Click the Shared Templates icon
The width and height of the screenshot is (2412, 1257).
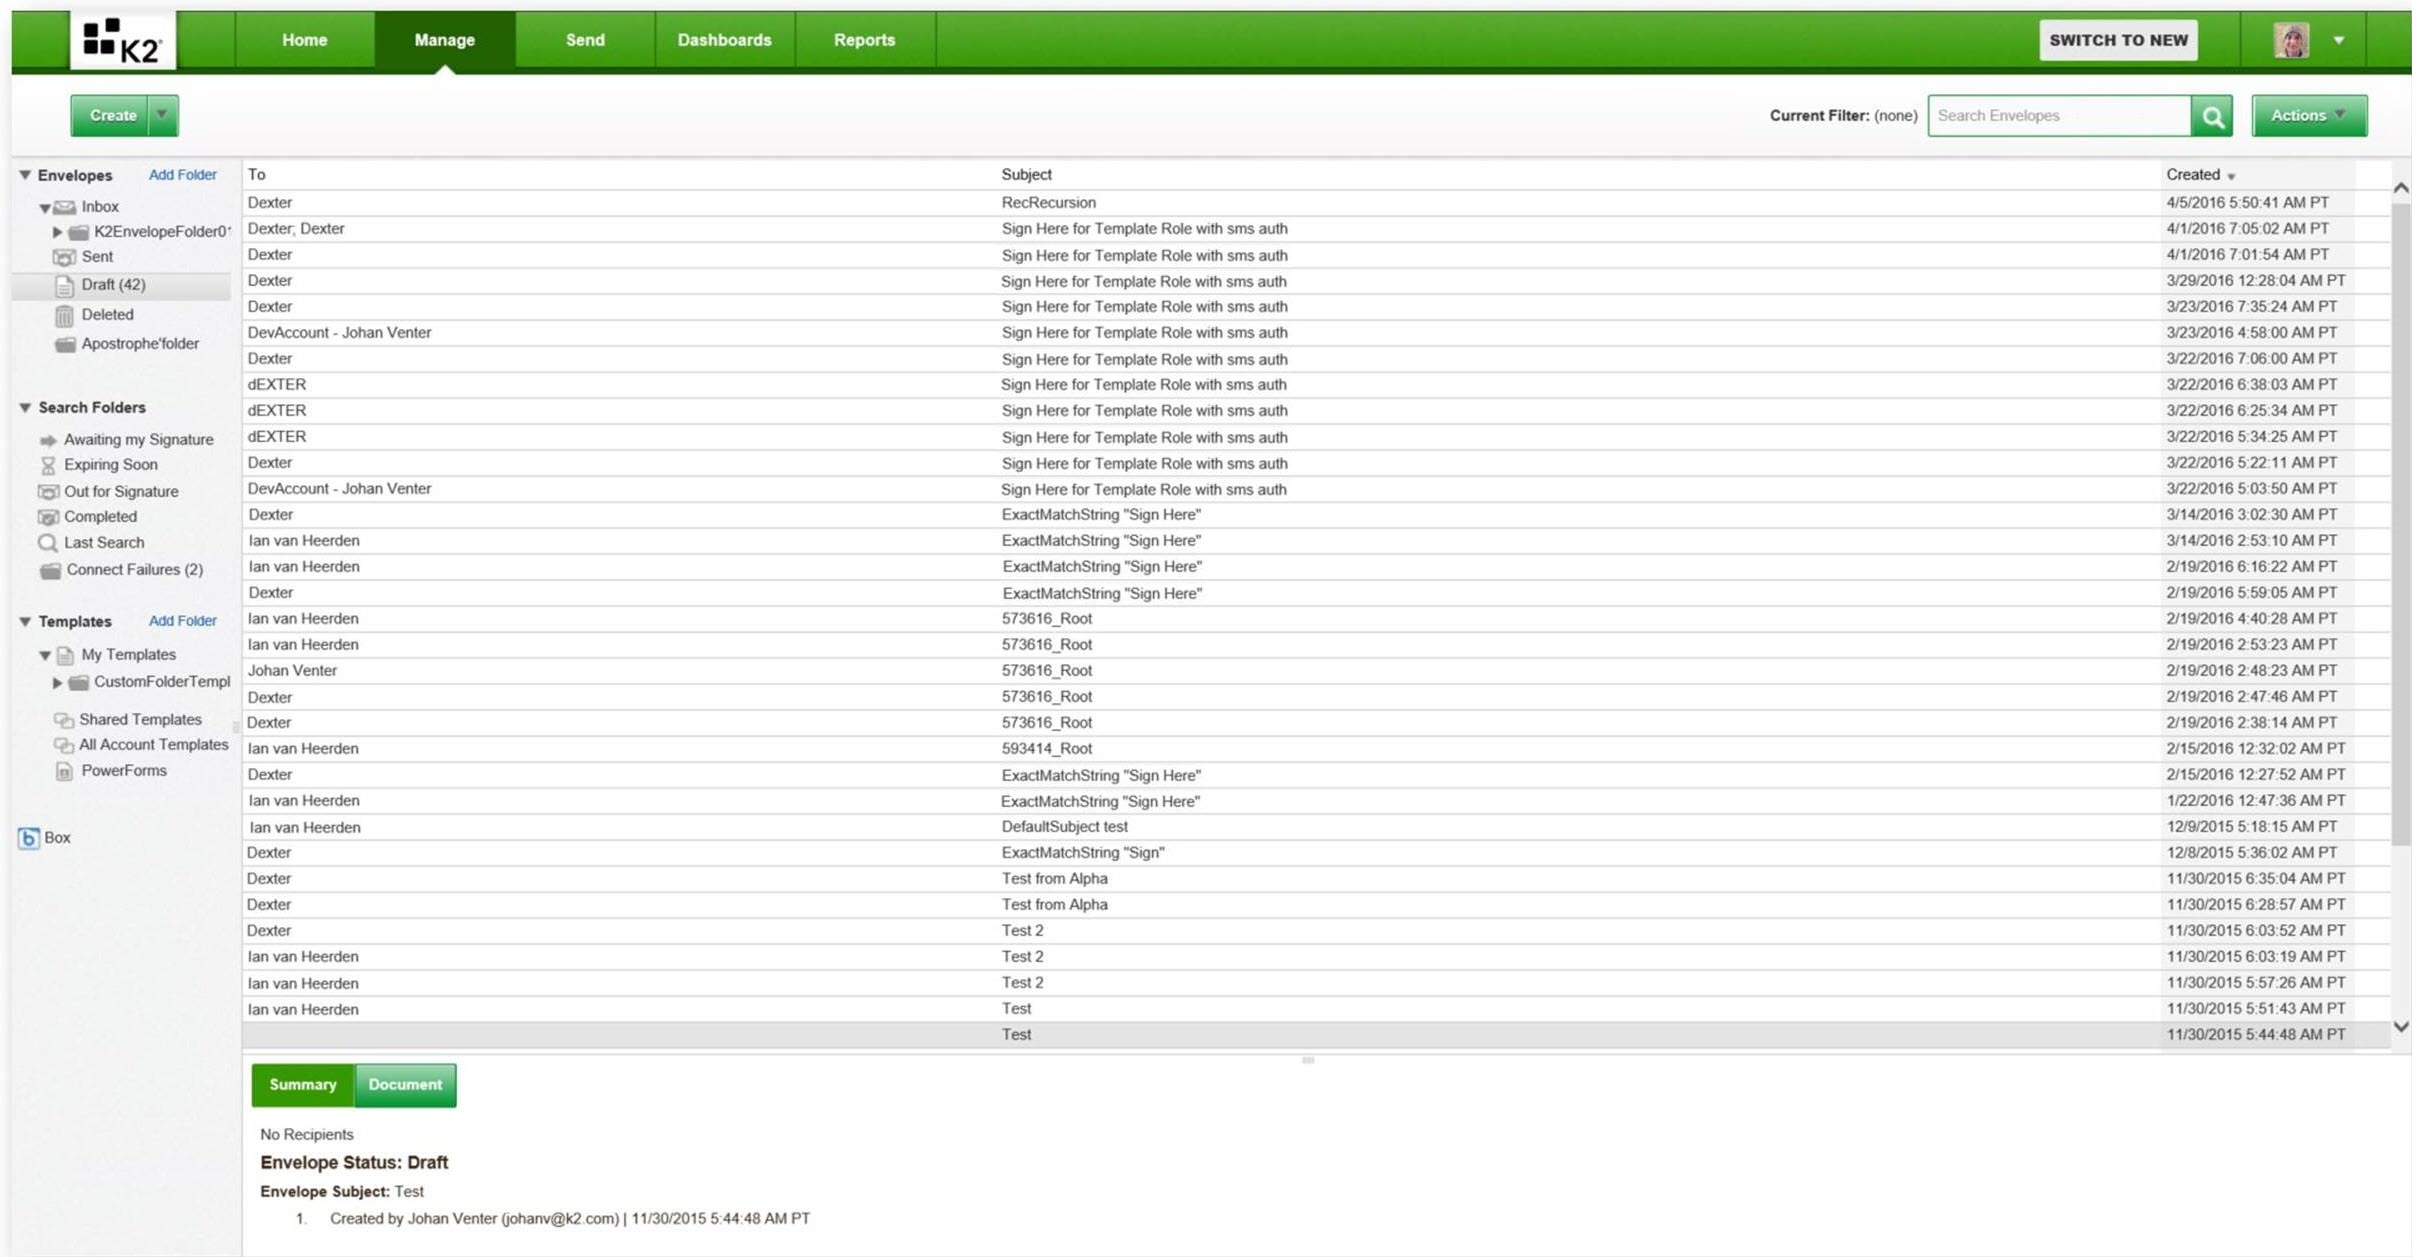click(64, 720)
